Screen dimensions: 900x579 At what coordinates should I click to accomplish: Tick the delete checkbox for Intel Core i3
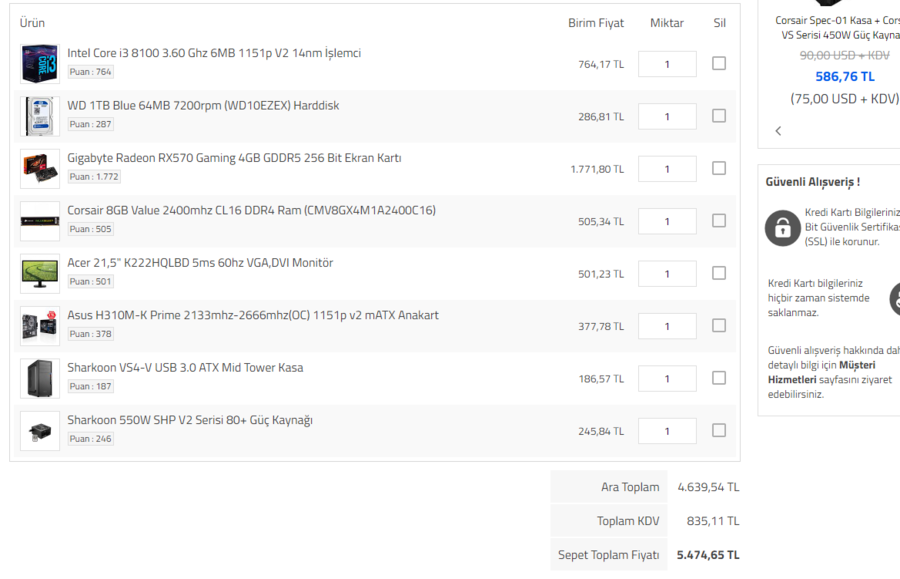[x=719, y=63]
